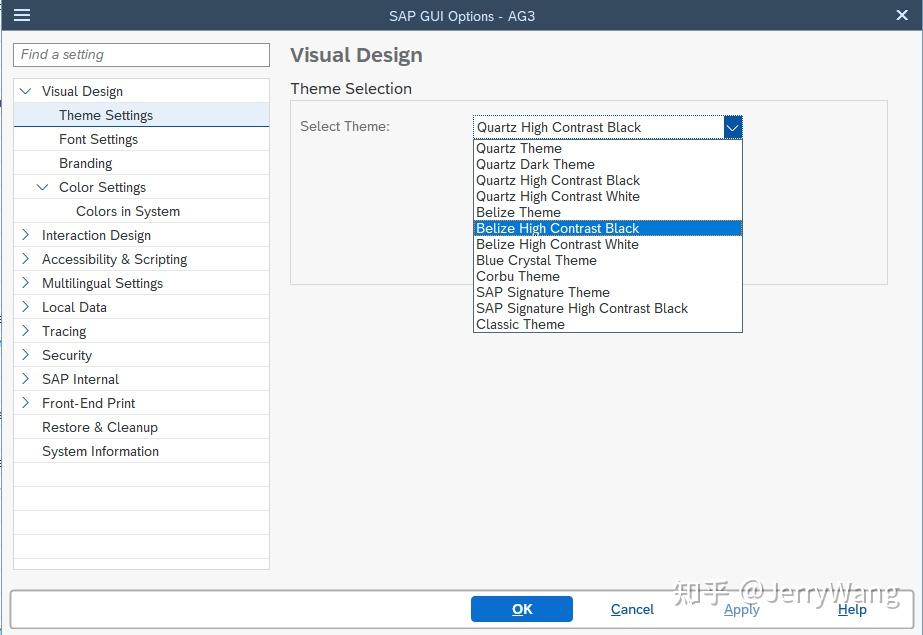
Task: Expand the Local Data node
Action: (25, 307)
